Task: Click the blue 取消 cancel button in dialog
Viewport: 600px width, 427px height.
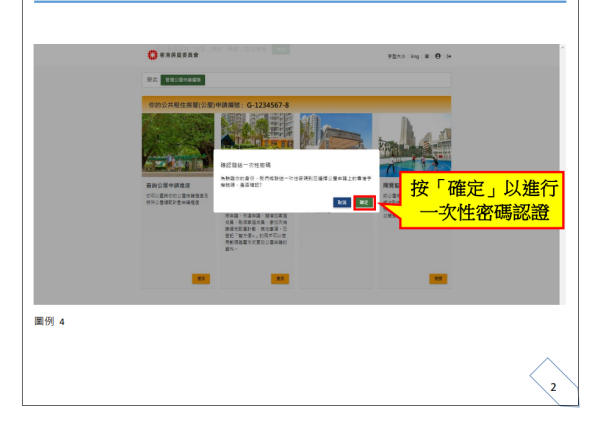Action: click(x=342, y=202)
